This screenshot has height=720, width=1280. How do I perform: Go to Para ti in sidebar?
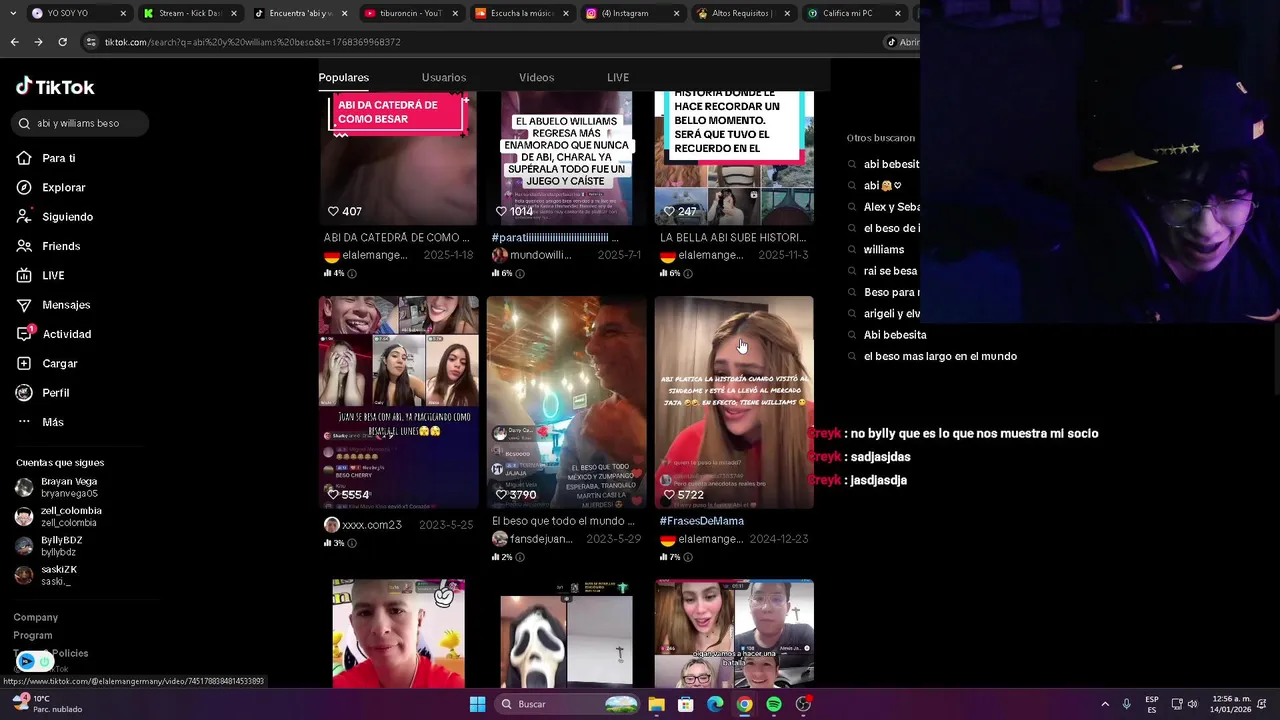(58, 158)
